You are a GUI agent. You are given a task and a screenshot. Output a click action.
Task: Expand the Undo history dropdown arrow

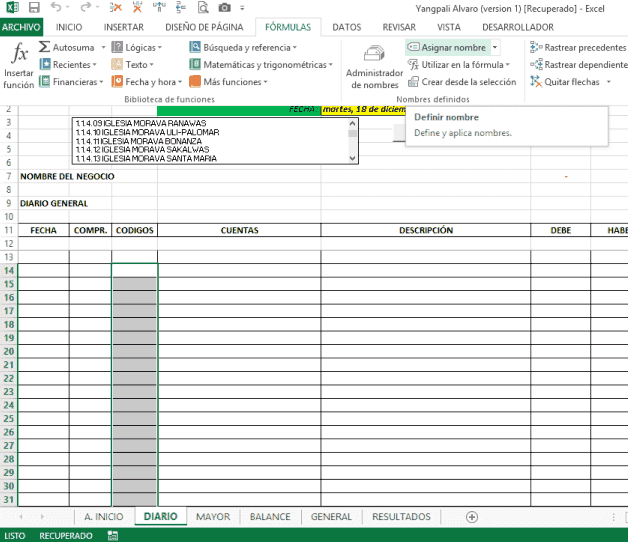tap(67, 7)
